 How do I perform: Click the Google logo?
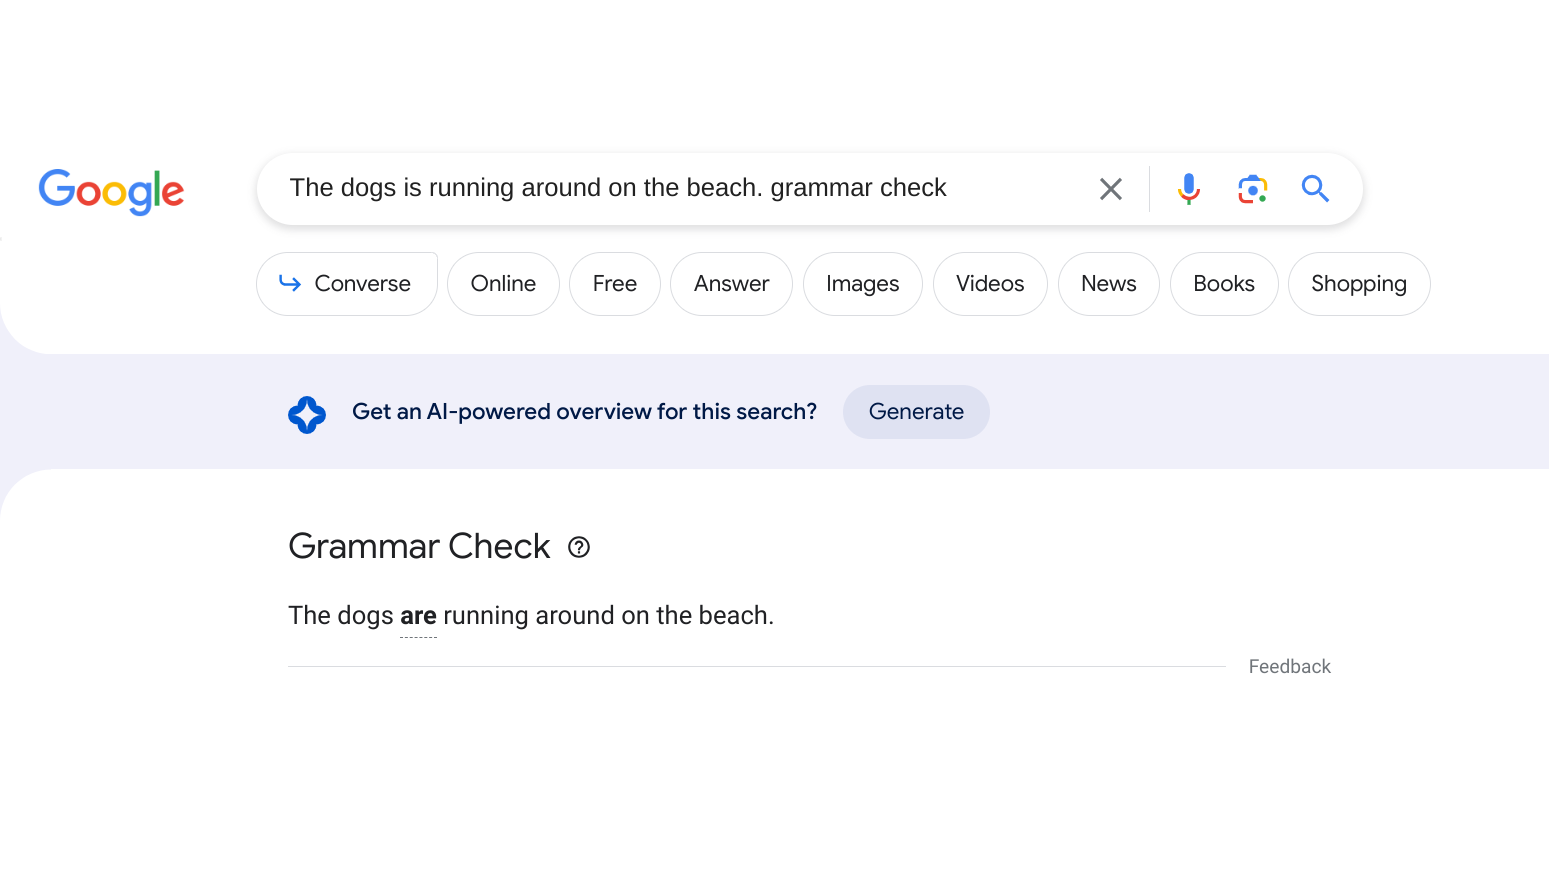point(111,190)
